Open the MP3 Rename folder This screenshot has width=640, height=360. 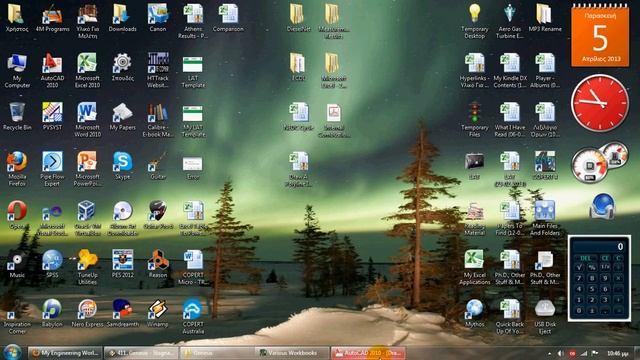click(544, 18)
